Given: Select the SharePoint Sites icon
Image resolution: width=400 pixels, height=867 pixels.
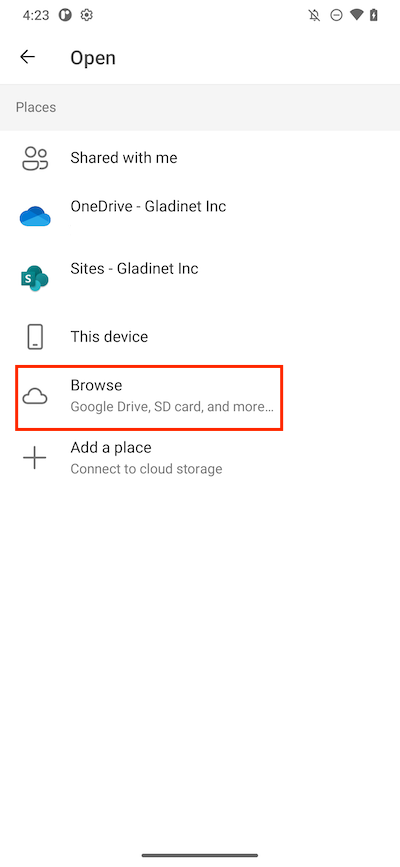Looking at the screenshot, I should pos(34,278).
